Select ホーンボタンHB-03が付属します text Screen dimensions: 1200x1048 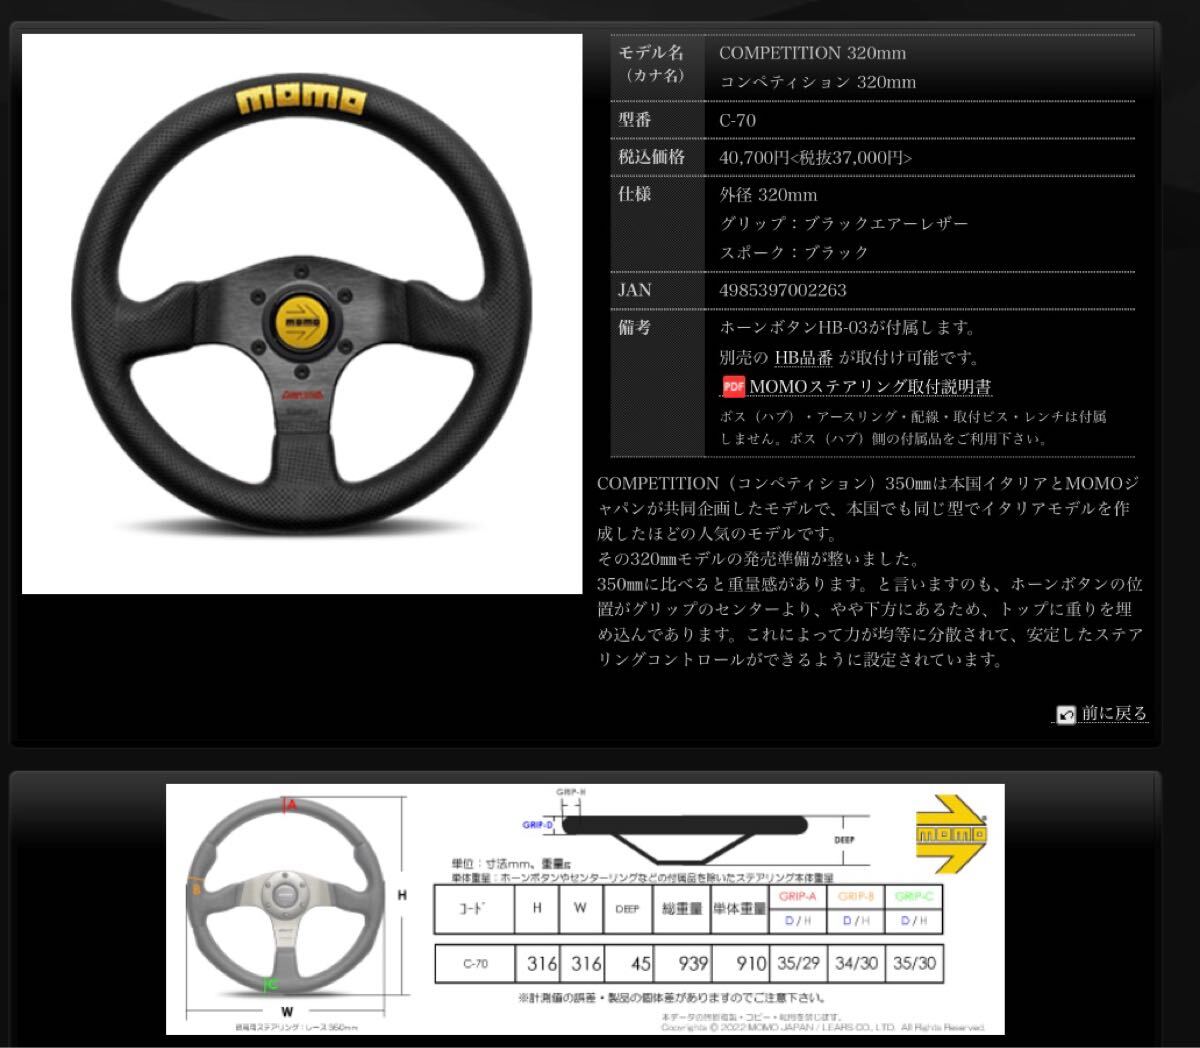pyautogui.click(x=847, y=328)
